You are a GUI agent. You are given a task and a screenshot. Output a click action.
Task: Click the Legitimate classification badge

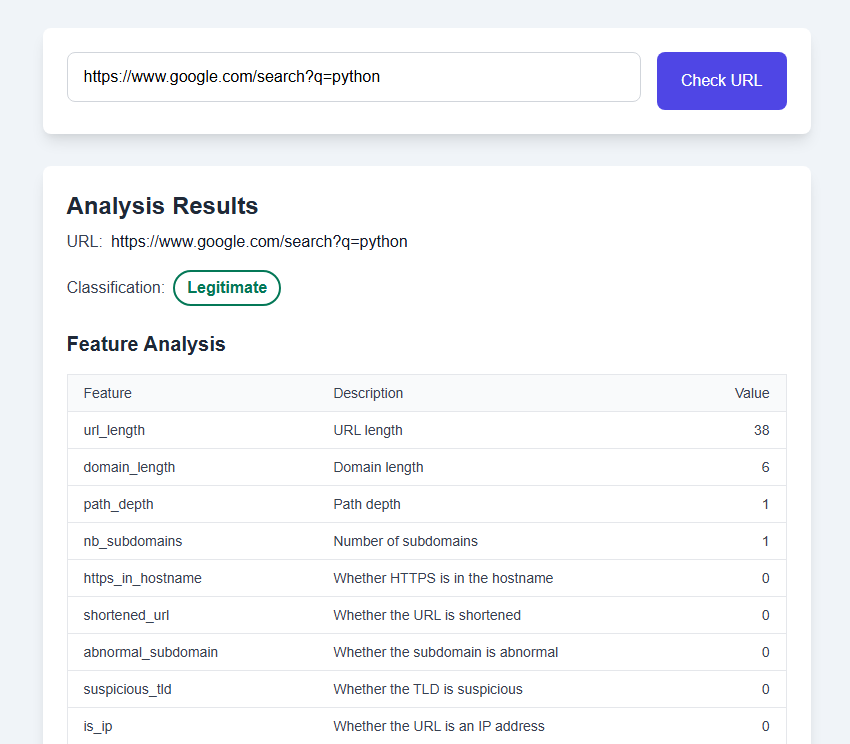[227, 288]
